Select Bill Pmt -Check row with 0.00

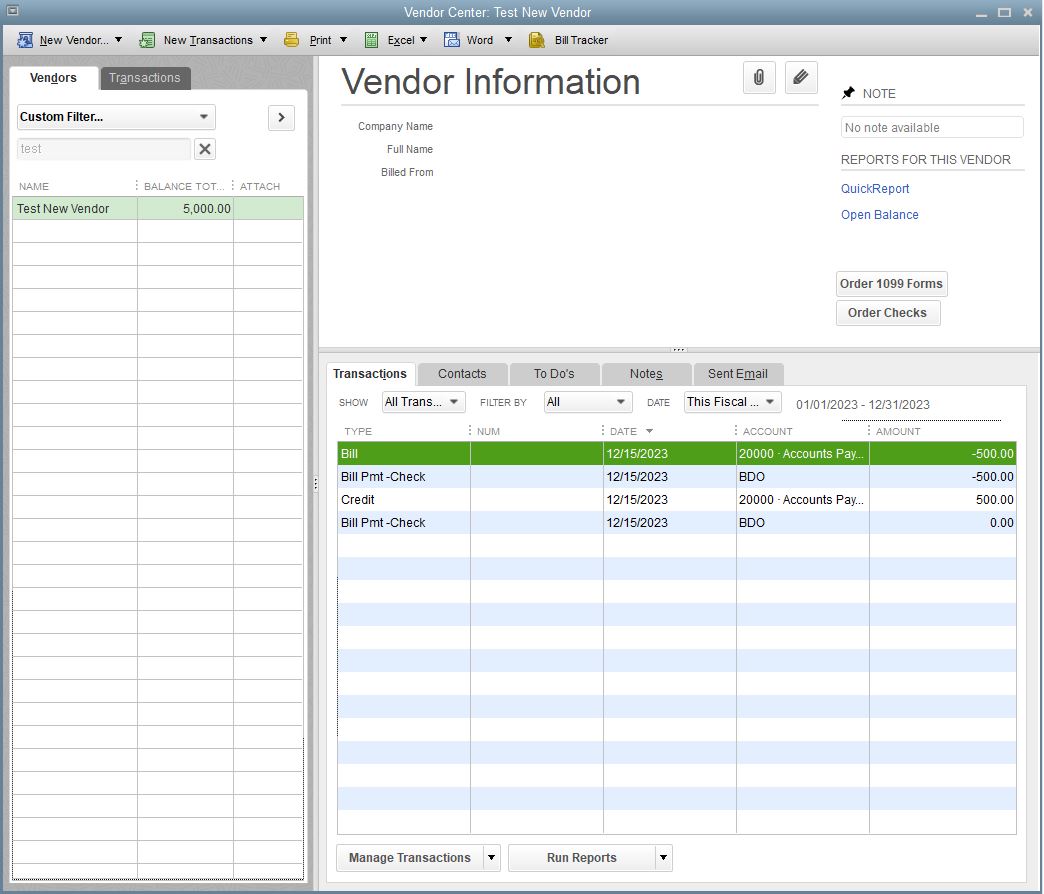pyautogui.click(x=676, y=523)
